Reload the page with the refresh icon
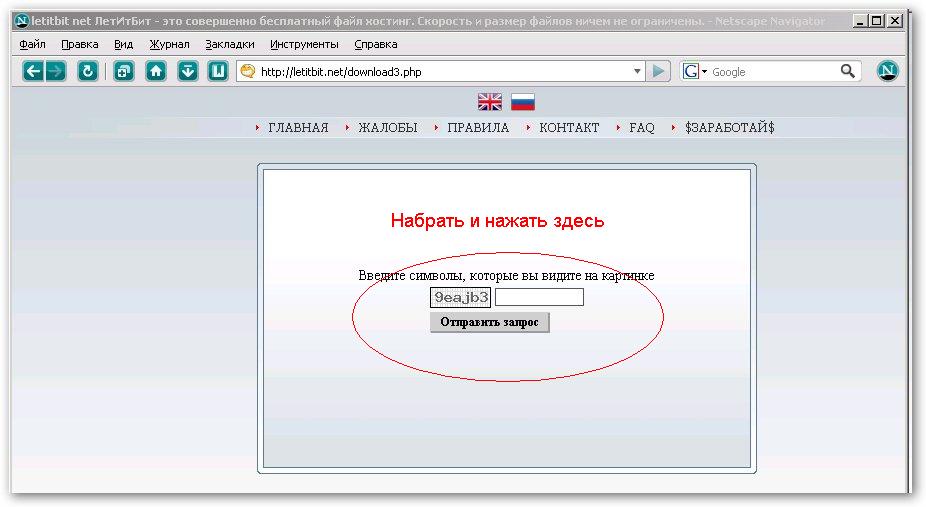The height and width of the screenshot is (507, 926). tap(88, 71)
